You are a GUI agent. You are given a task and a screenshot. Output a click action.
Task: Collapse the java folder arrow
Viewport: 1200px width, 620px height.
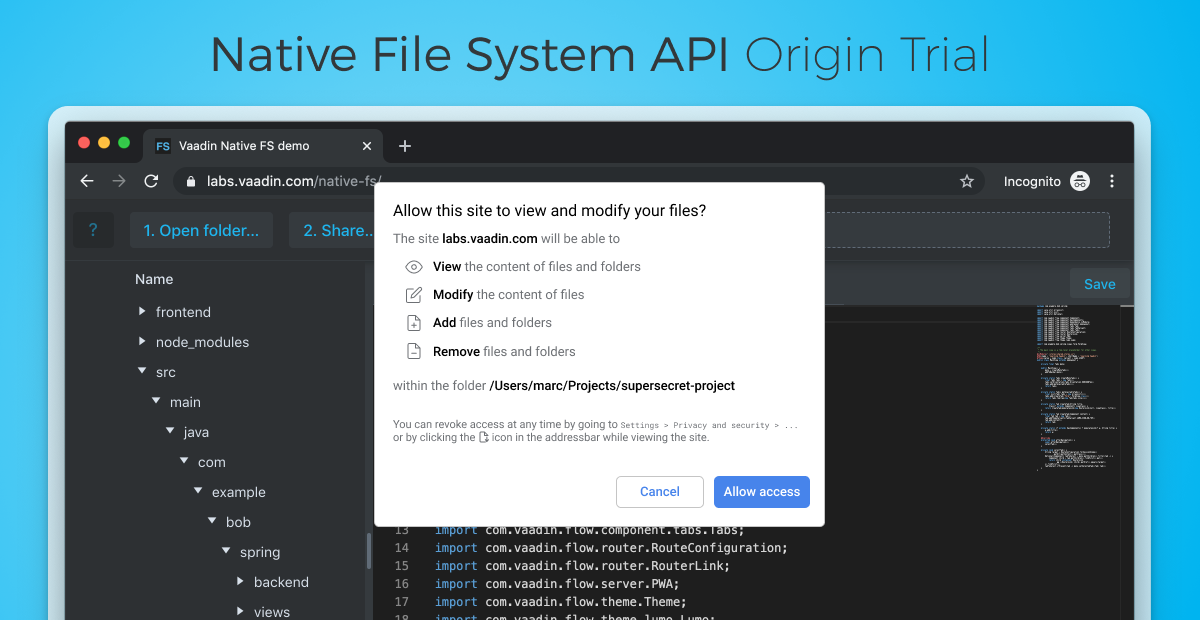(170, 432)
